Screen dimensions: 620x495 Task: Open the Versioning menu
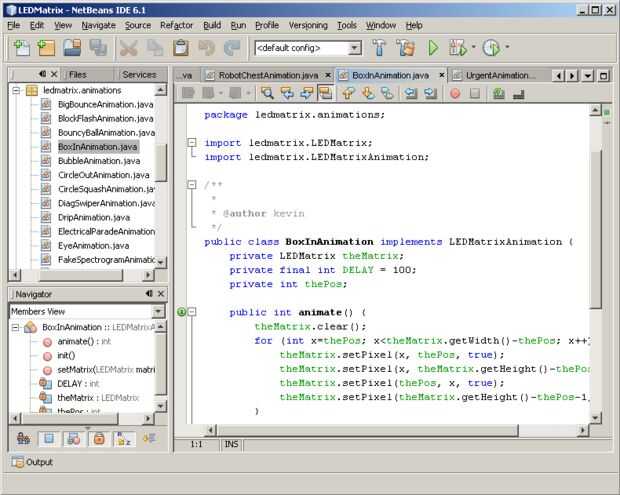click(308, 25)
